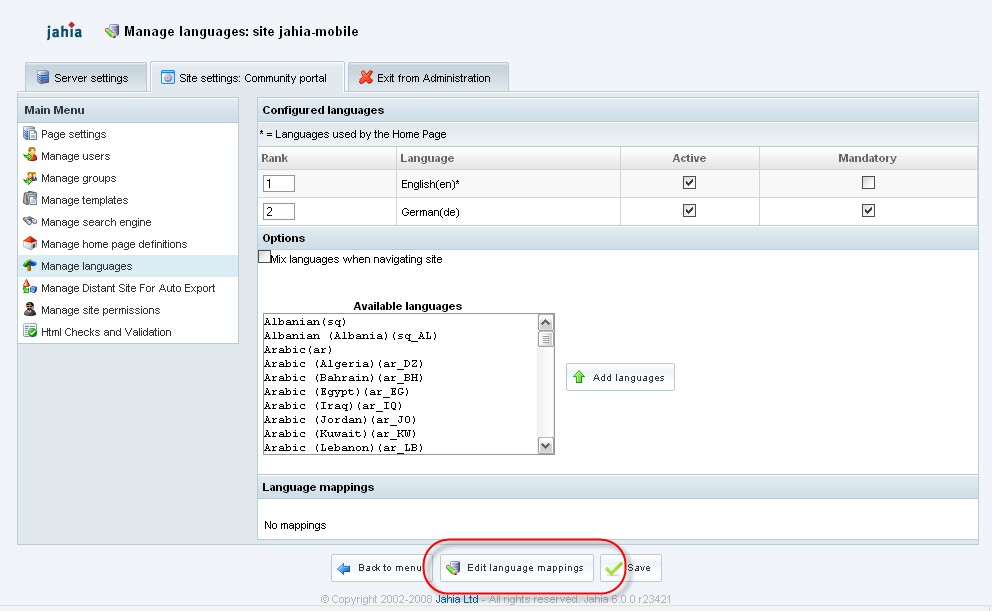Select Manage languages menu item
Image resolution: width=992 pixels, height=611 pixels.
coord(128,266)
